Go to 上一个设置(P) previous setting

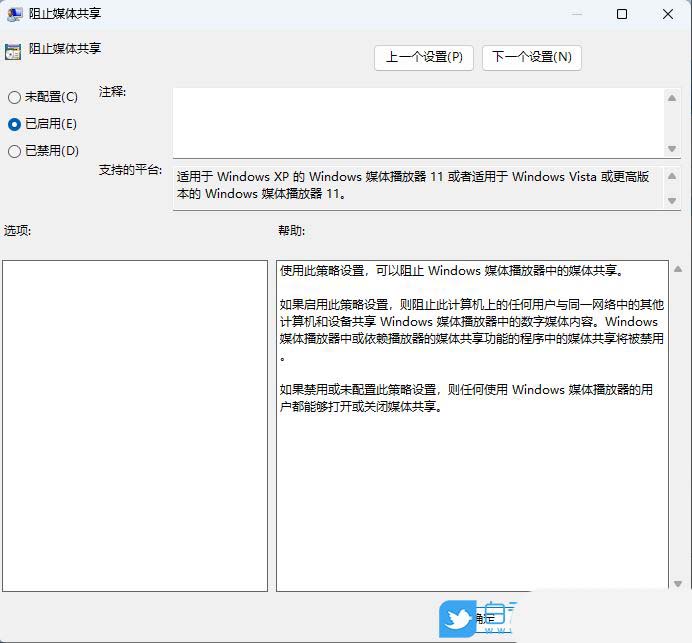click(424, 57)
